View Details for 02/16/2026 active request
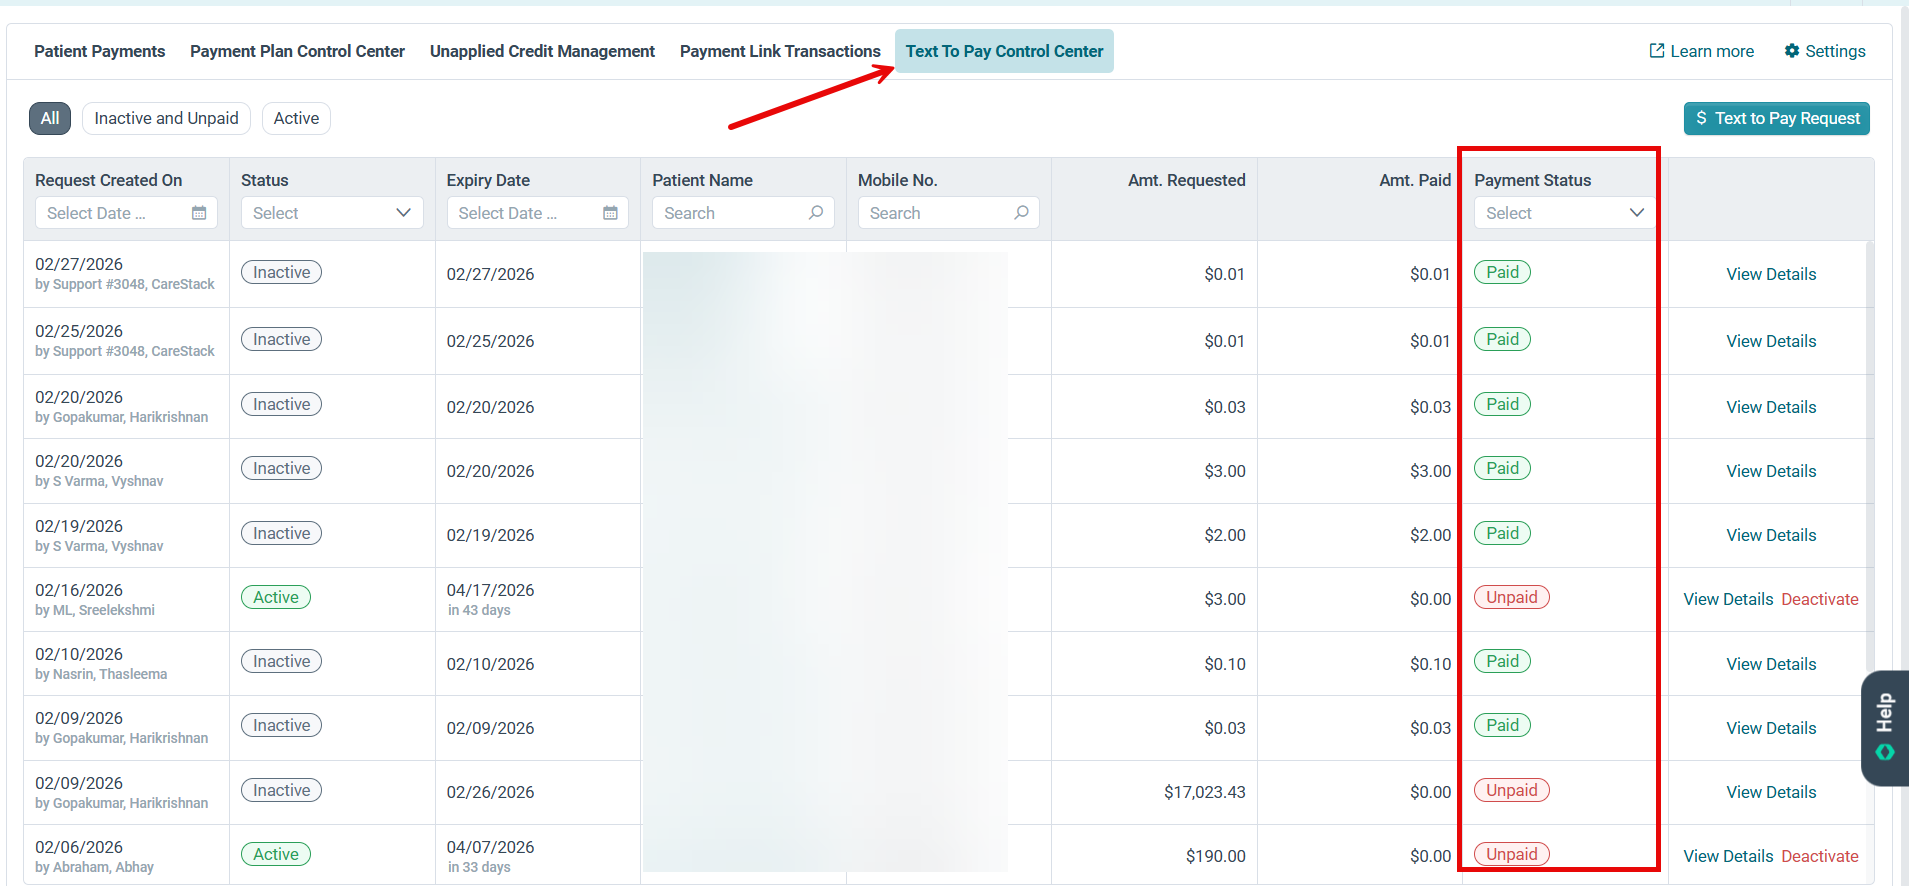Screen dimensions: 1909x886 click(1728, 599)
